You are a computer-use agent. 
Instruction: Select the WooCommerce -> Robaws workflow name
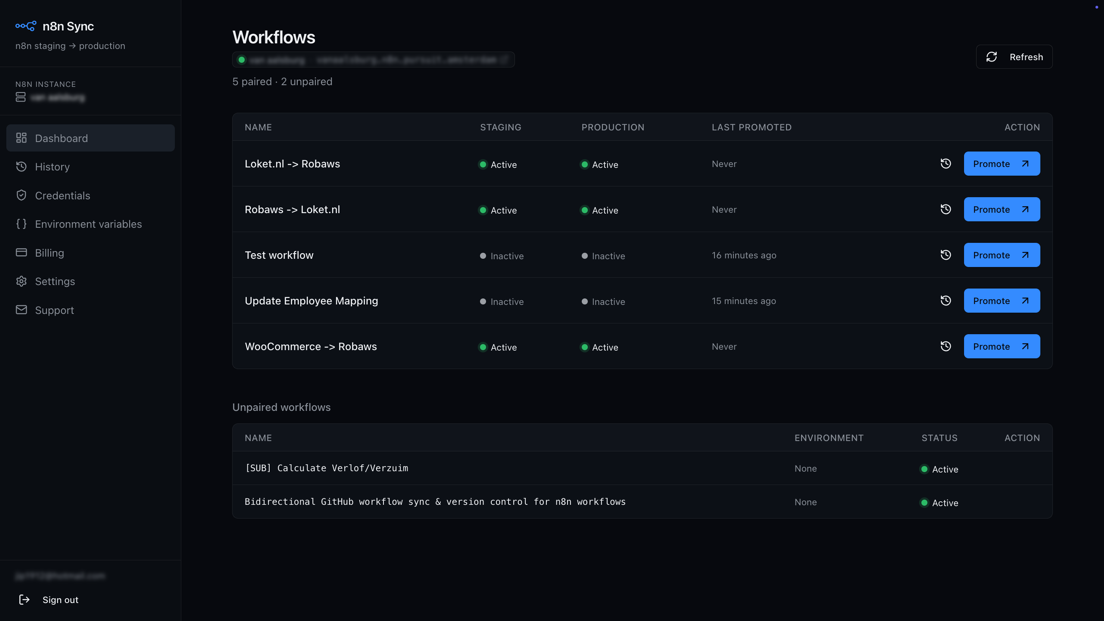pos(310,346)
